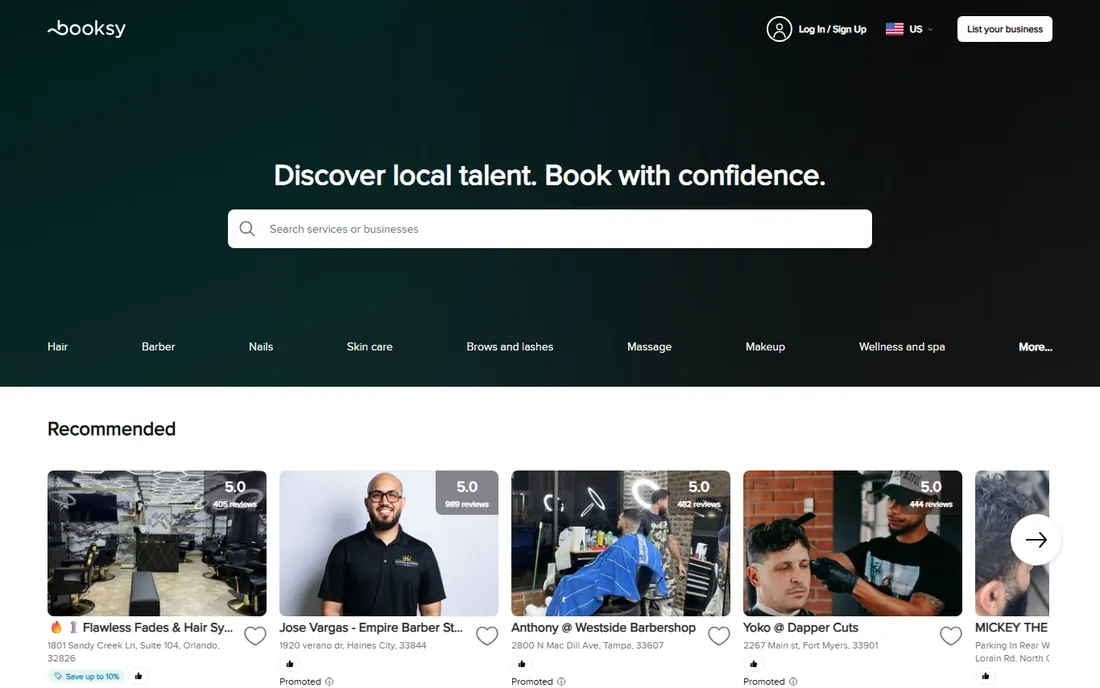Click fire emoji on Flawless Fades title

56,628
